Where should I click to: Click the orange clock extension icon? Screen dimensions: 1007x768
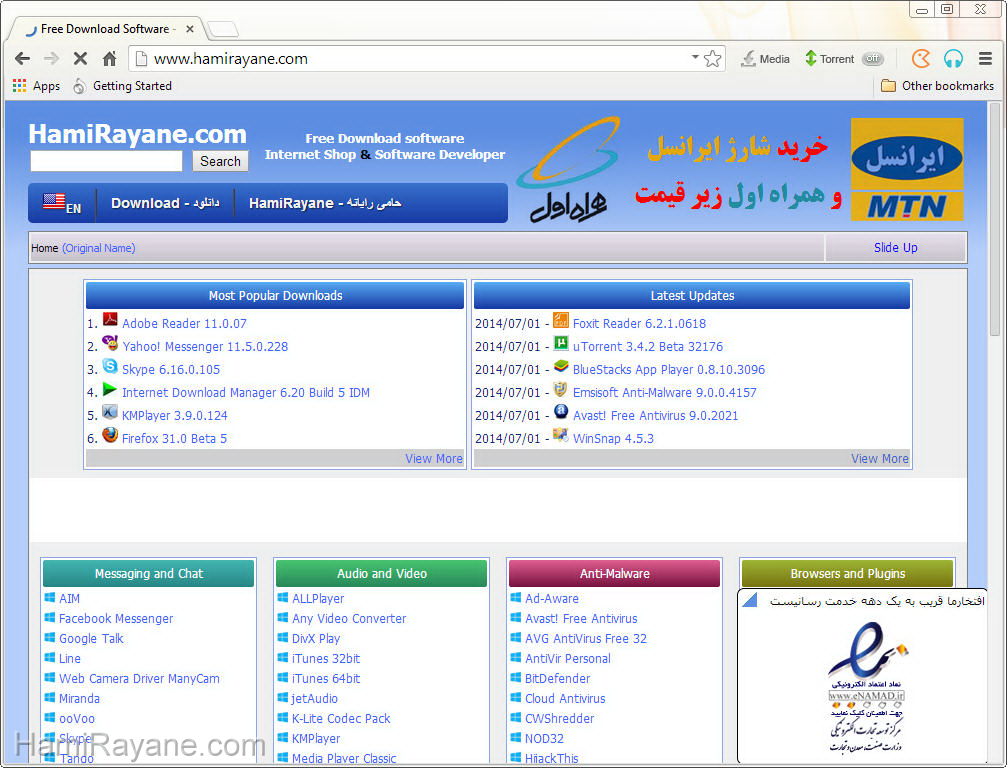coord(921,58)
